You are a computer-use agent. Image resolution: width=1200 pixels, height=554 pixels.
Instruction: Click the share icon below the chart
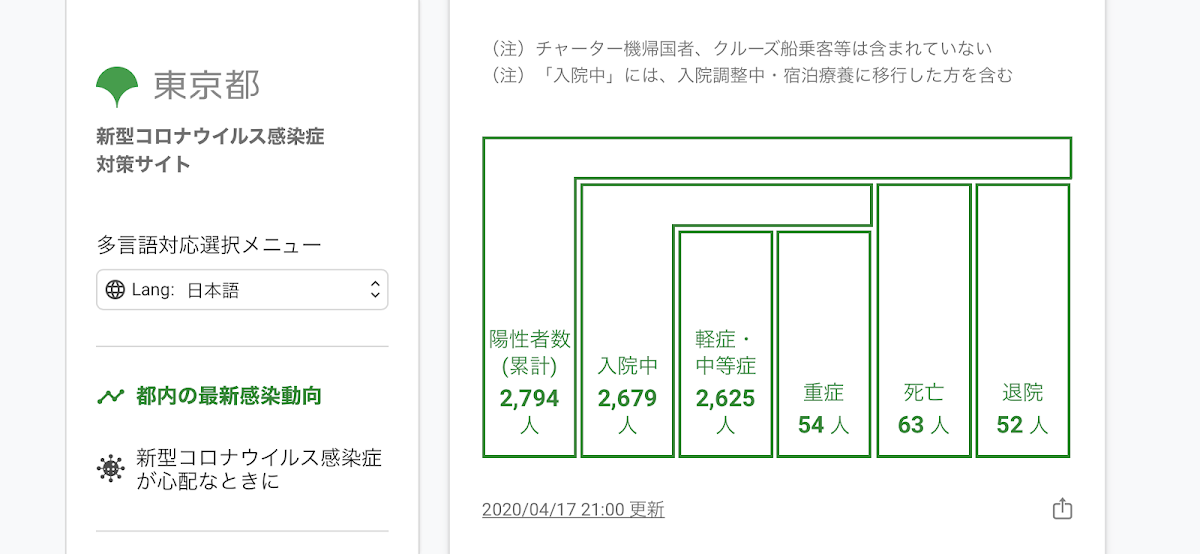[1062, 509]
